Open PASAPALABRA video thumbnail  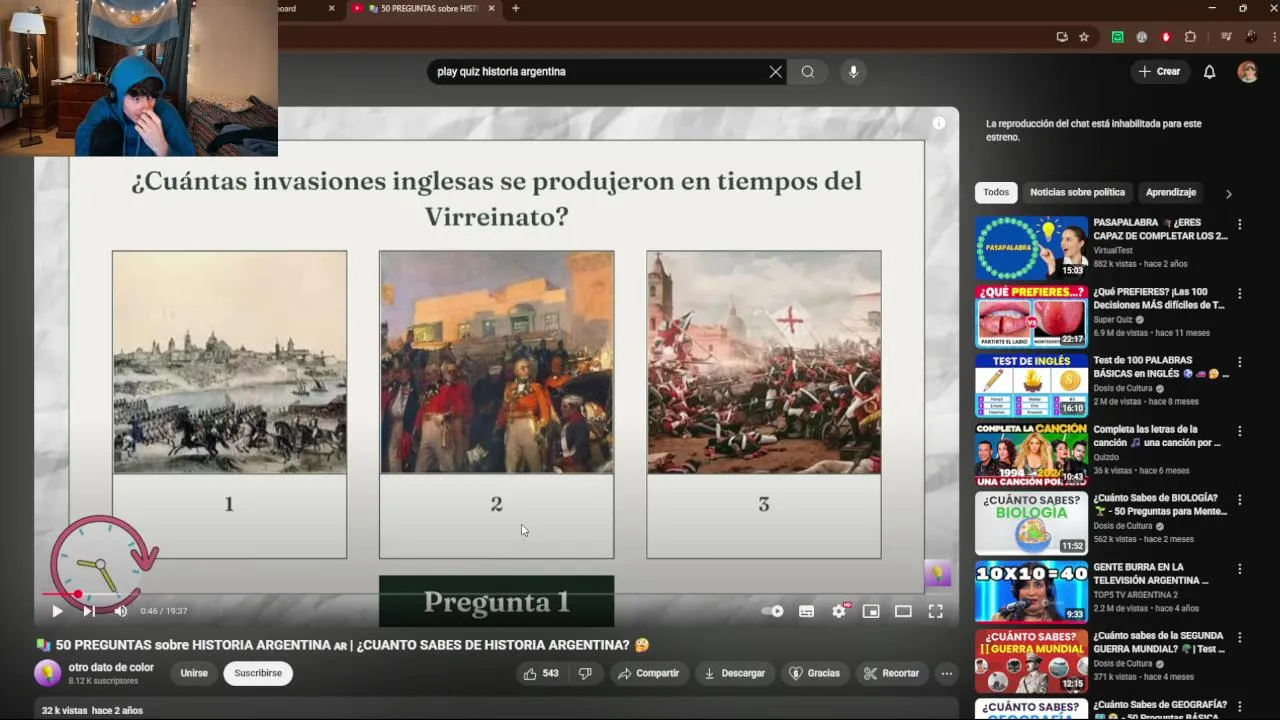(x=1031, y=248)
